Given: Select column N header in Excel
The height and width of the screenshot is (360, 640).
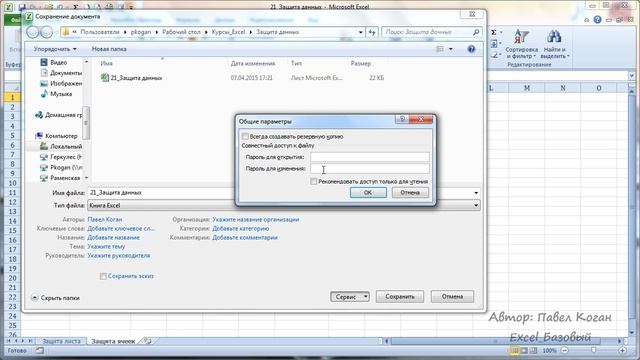Looking at the screenshot, I should (563, 88).
